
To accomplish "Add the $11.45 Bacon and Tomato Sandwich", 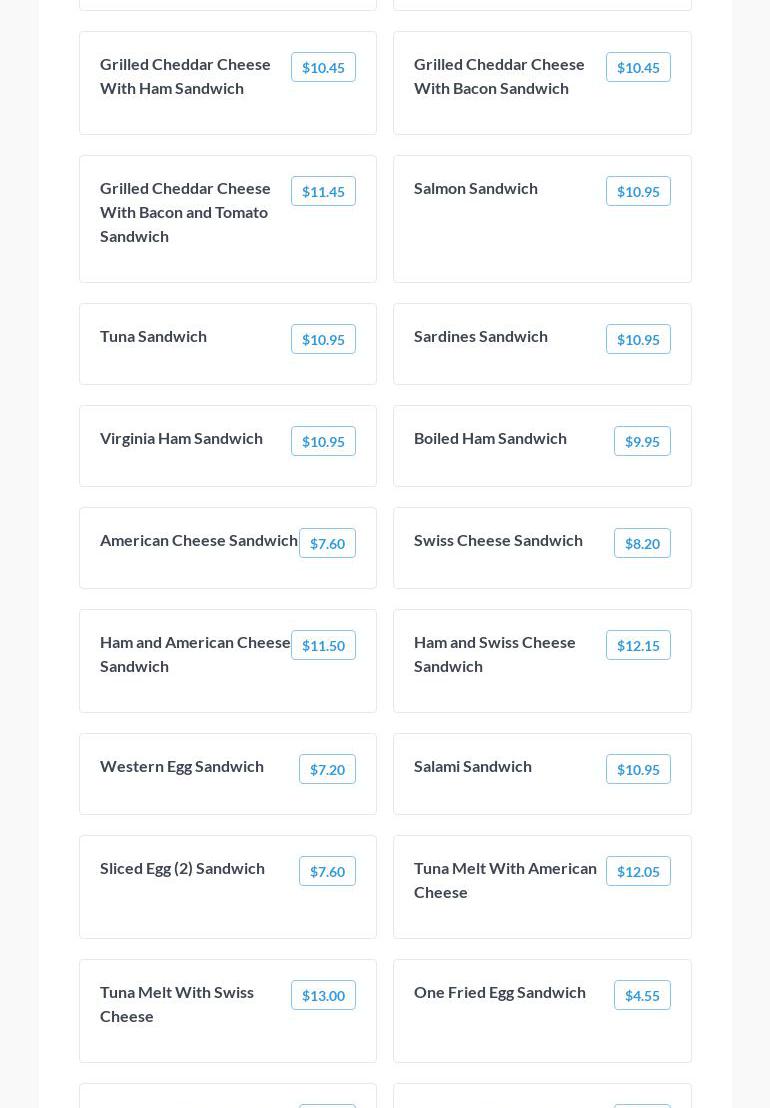I will pyautogui.click(x=323, y=191).
